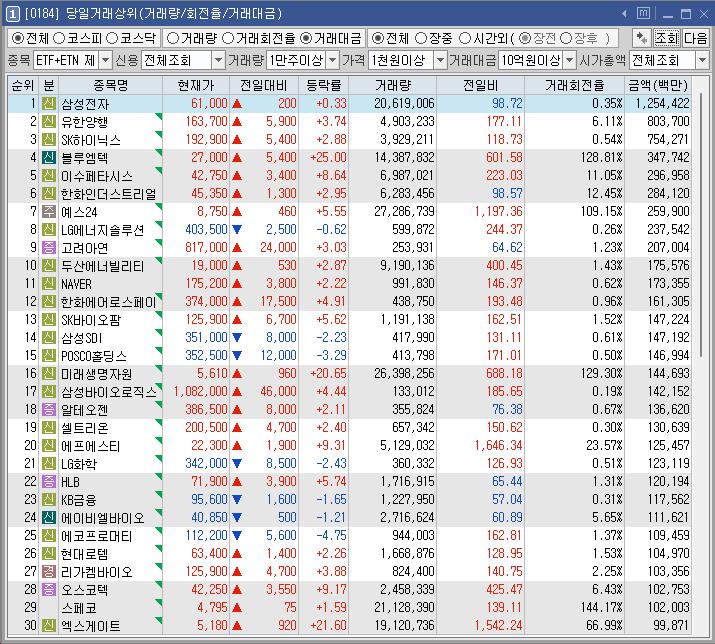The height and width of the screenshot is (644, 715).
Task: Select the 거래회전율 radio button
Action: (x=228, y=38)
